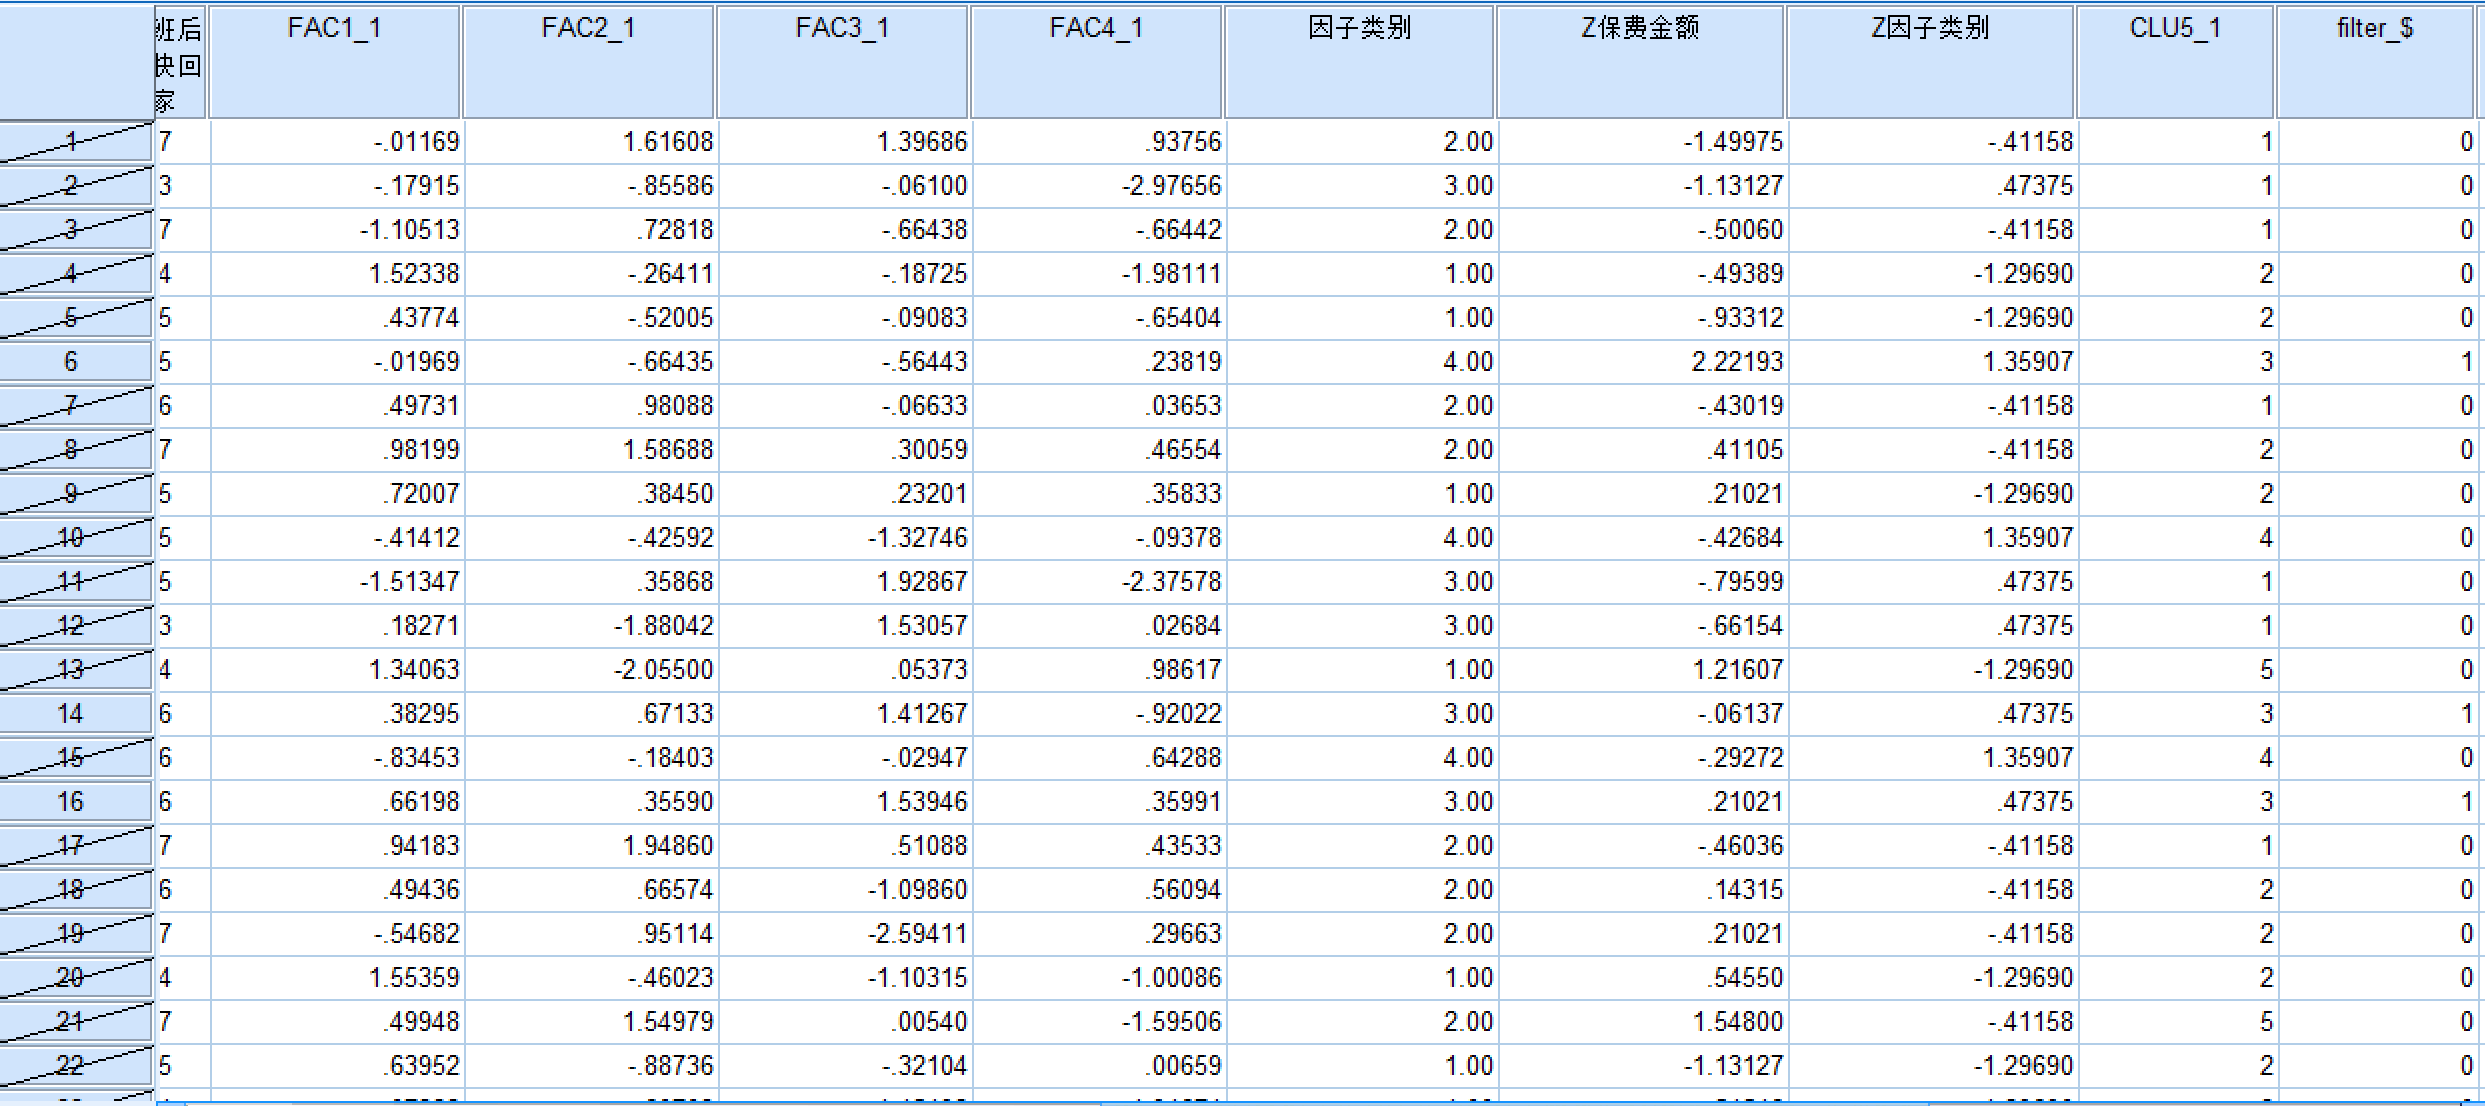Click FAC4_1 cell value -1.00086
Viewport: 2485px width, 1106px height.
1097,978
